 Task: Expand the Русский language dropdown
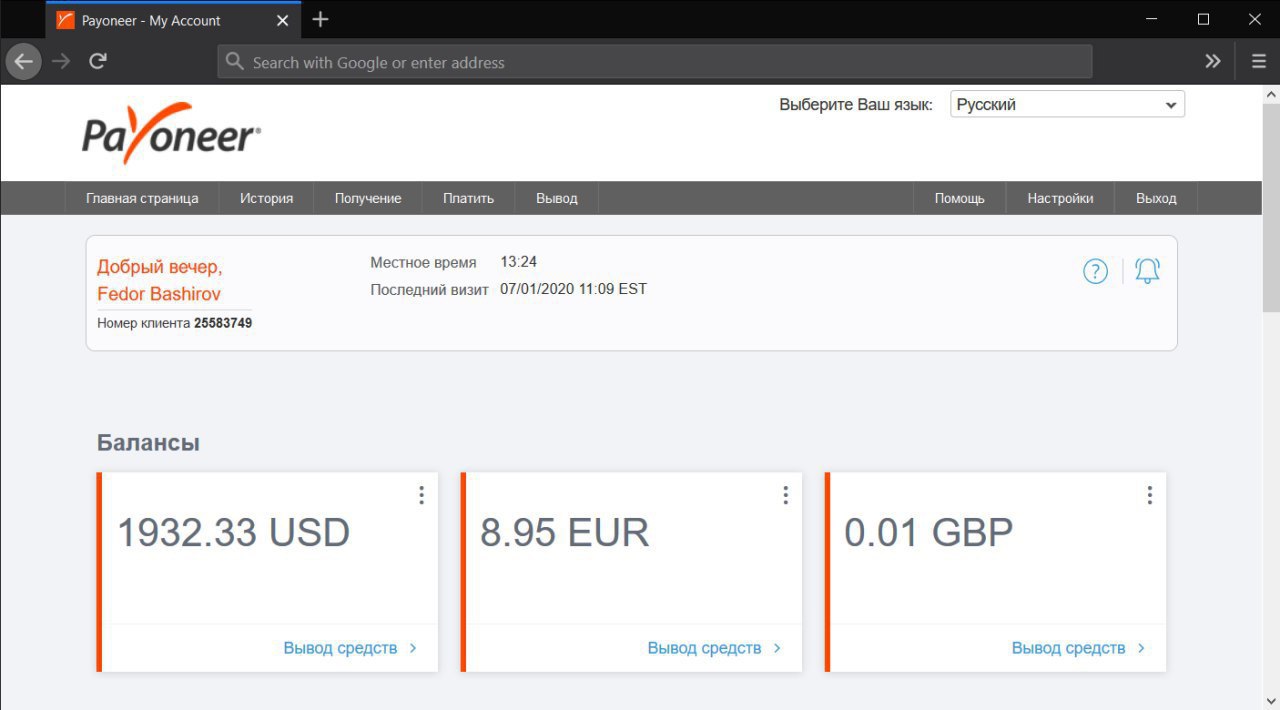pos(1067,104)
